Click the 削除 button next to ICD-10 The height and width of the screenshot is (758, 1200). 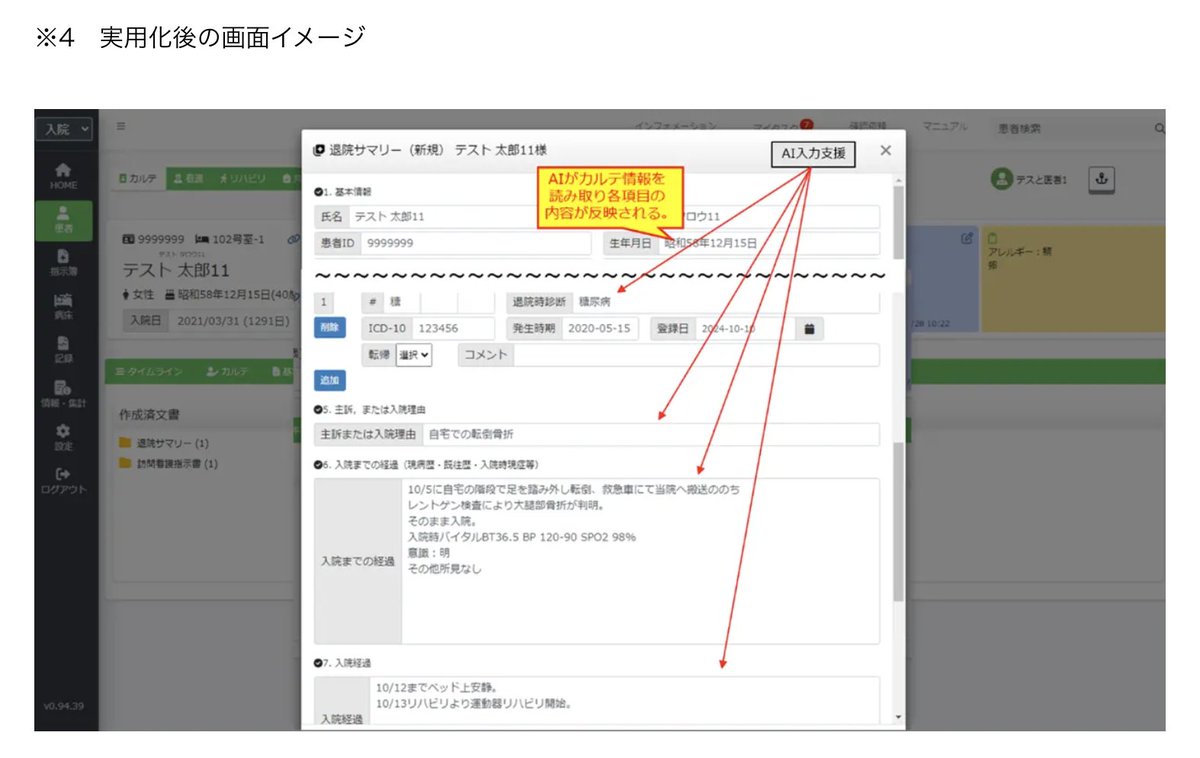tap(329, 327)
